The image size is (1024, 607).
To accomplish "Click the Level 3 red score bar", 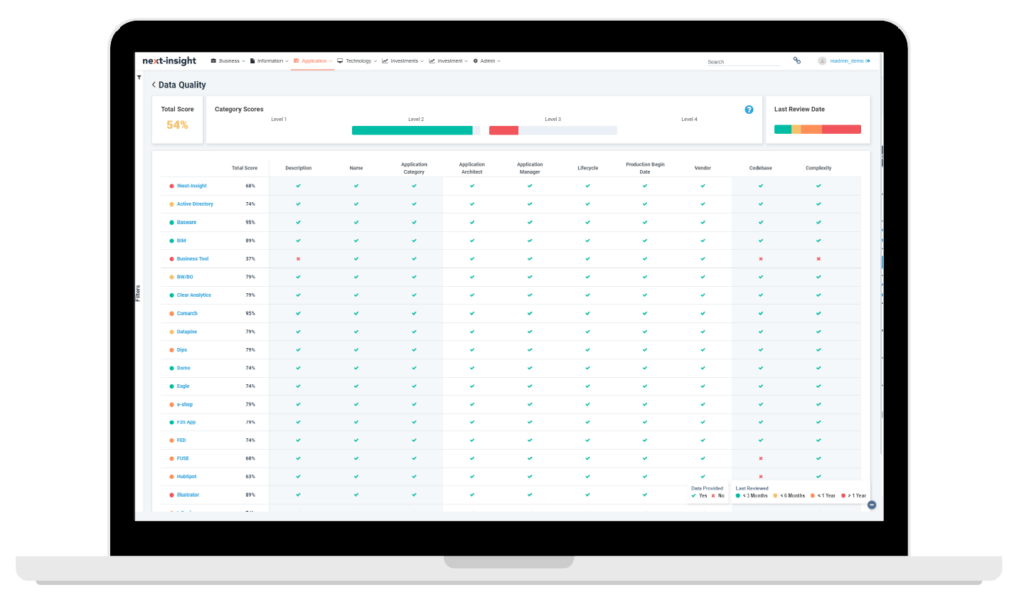I will tap(504, 131).
